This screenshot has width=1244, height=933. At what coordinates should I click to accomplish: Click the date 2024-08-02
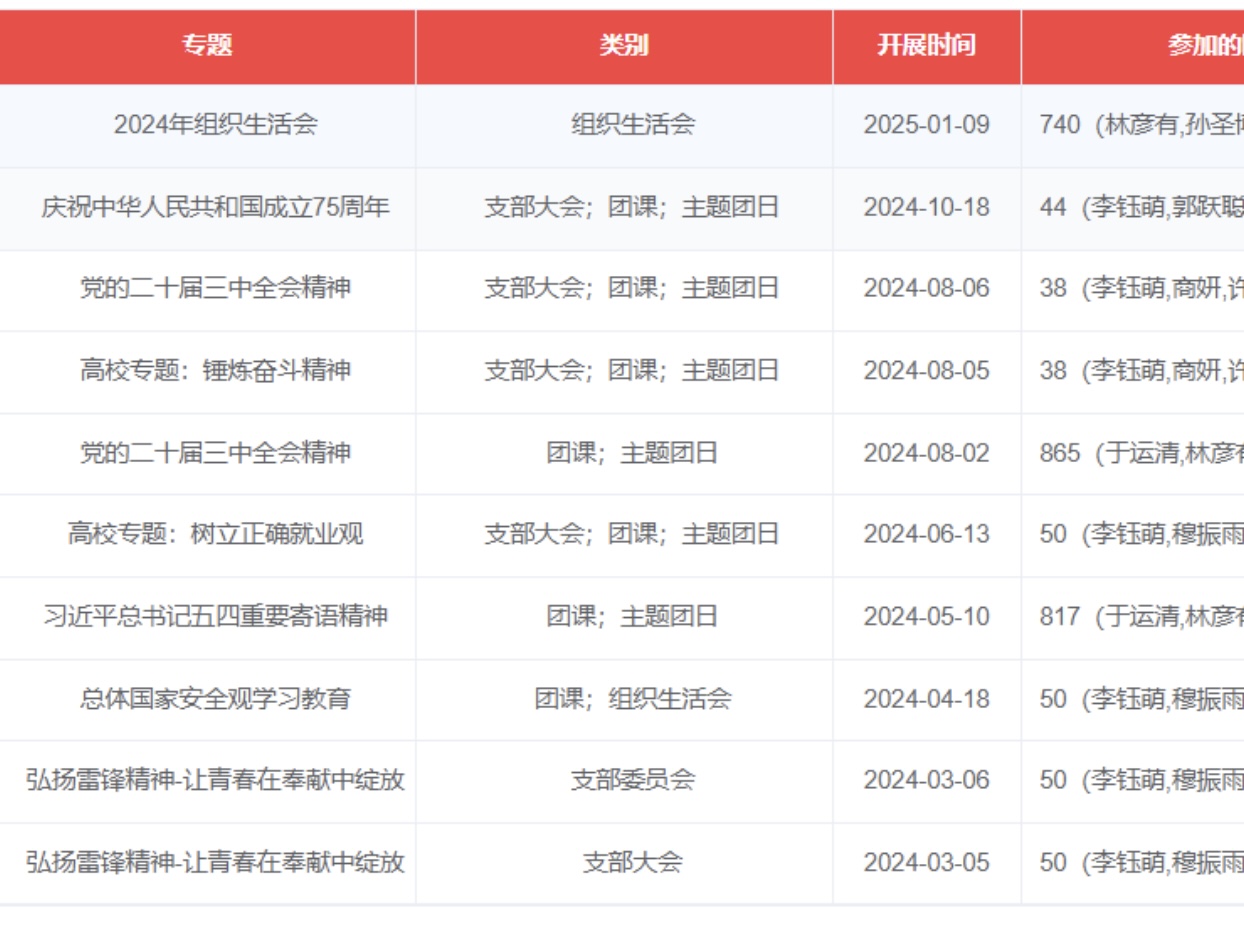coord(926,454)
